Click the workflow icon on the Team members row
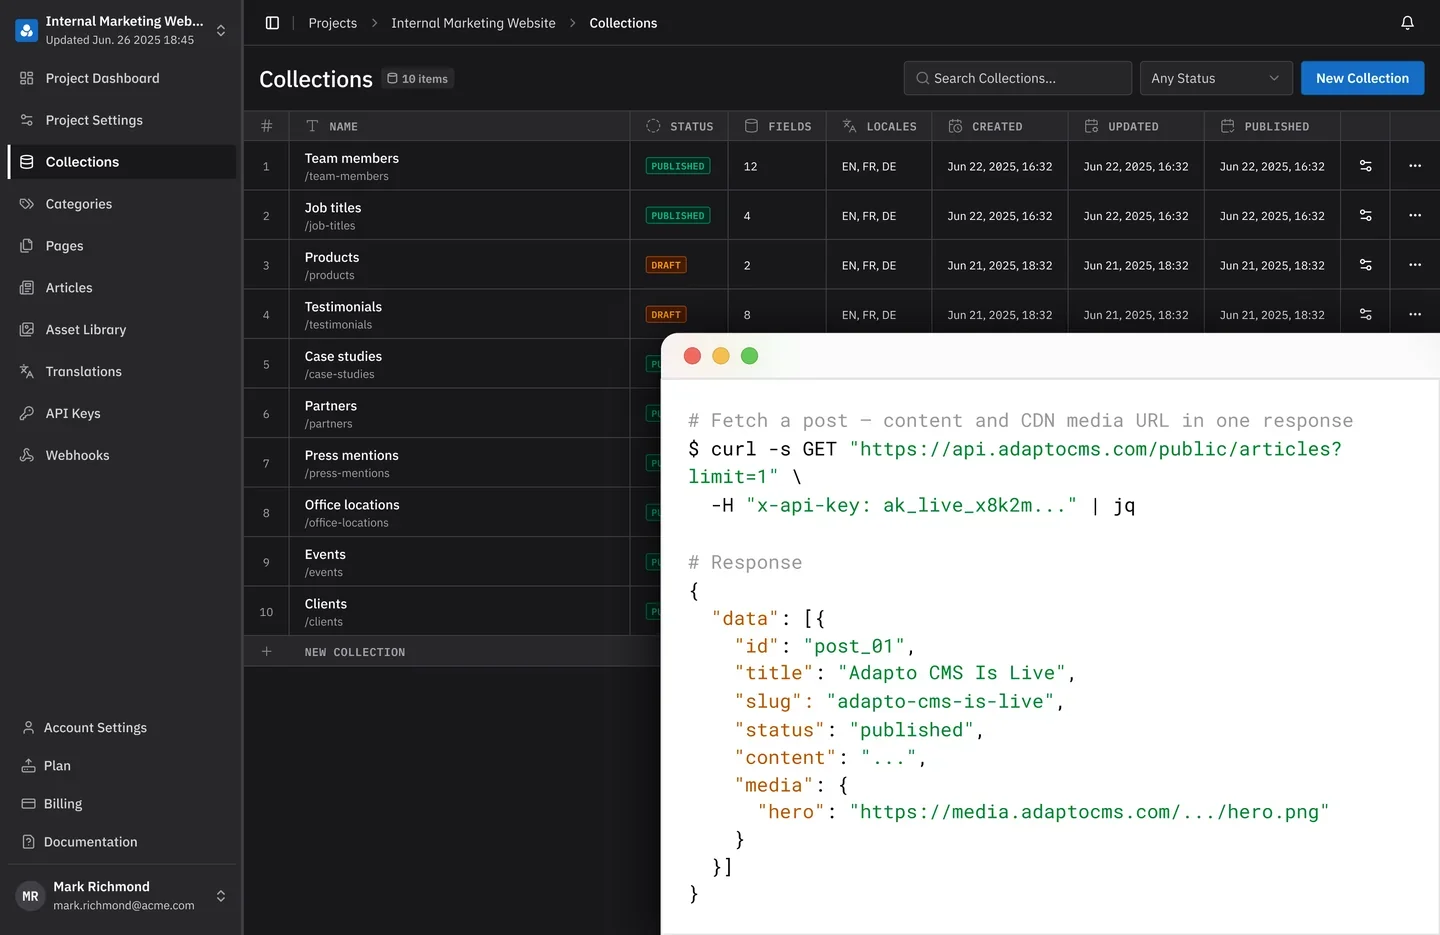The image size is (1440, 935). click(1364, 166)
